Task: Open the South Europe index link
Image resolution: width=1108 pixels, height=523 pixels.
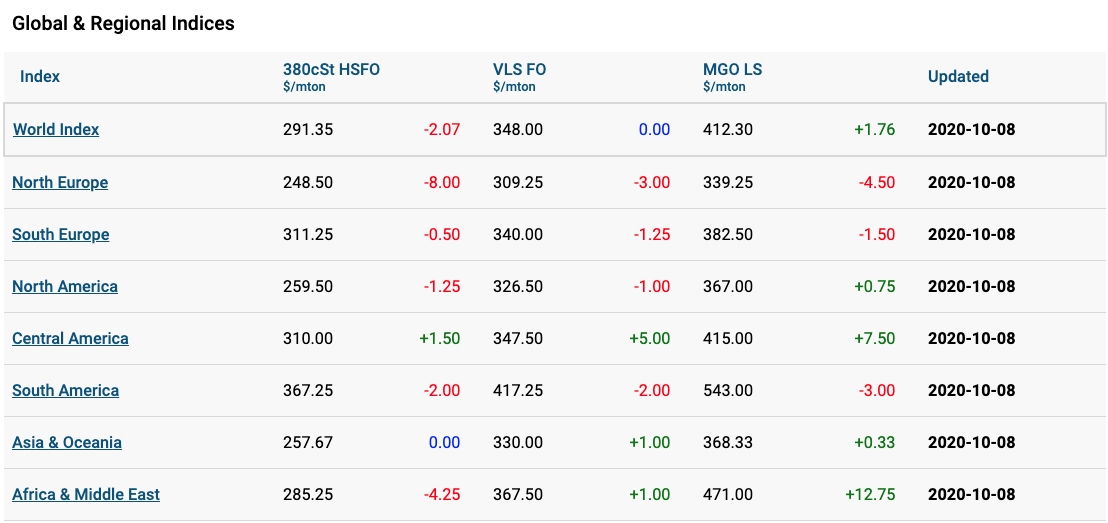Action: pos(61,234)
